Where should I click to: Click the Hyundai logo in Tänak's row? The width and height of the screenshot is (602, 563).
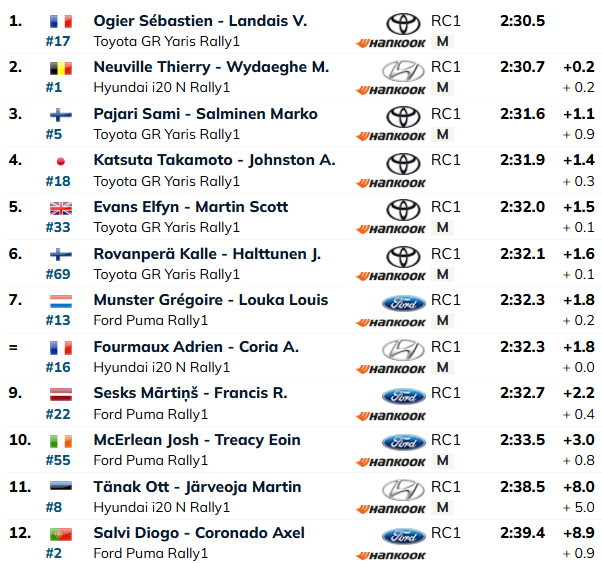click(x=403, y=490)
